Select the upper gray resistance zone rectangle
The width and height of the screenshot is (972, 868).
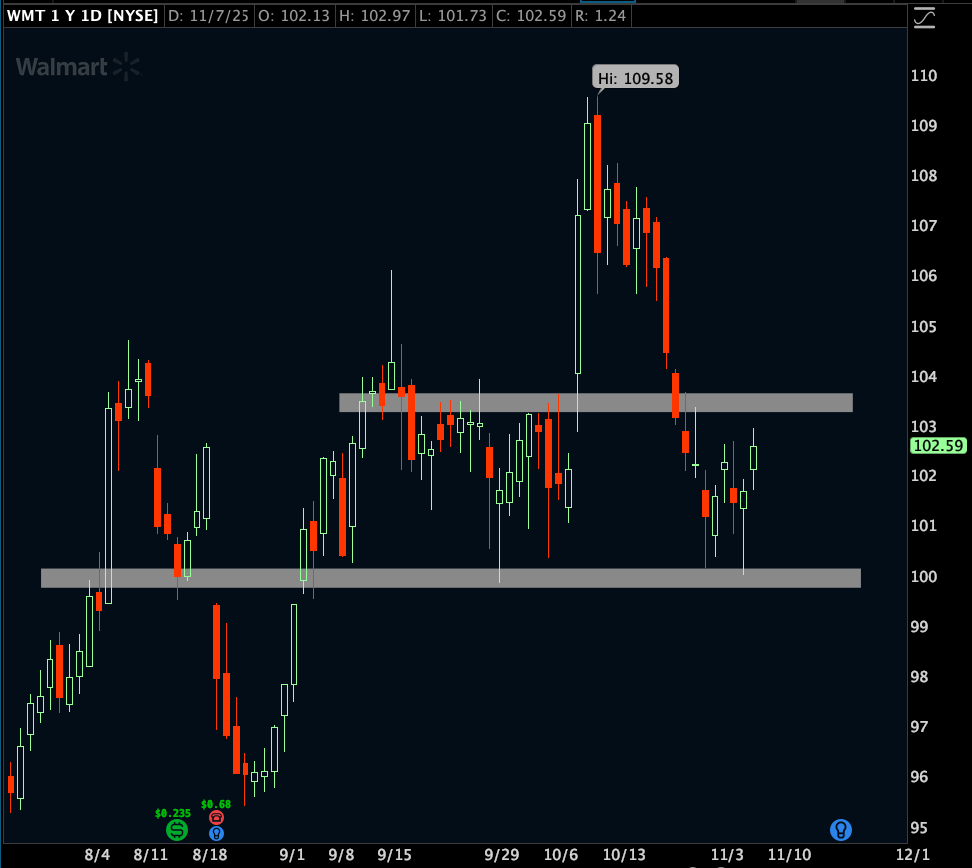point(595,402)
